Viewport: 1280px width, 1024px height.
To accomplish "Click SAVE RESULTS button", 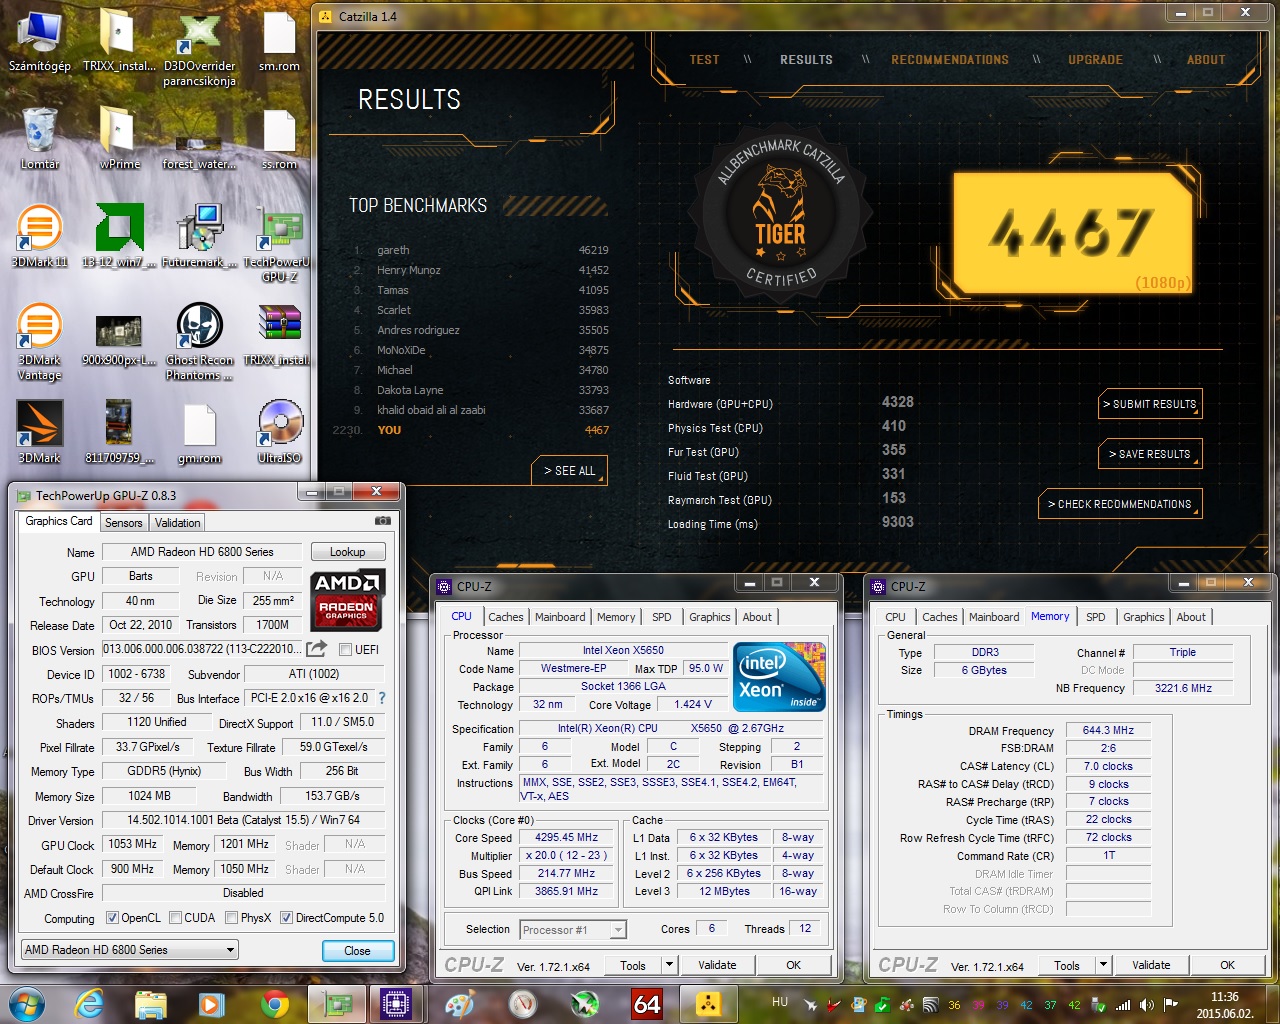I will pyautogui.click(x=1150, y=454).
